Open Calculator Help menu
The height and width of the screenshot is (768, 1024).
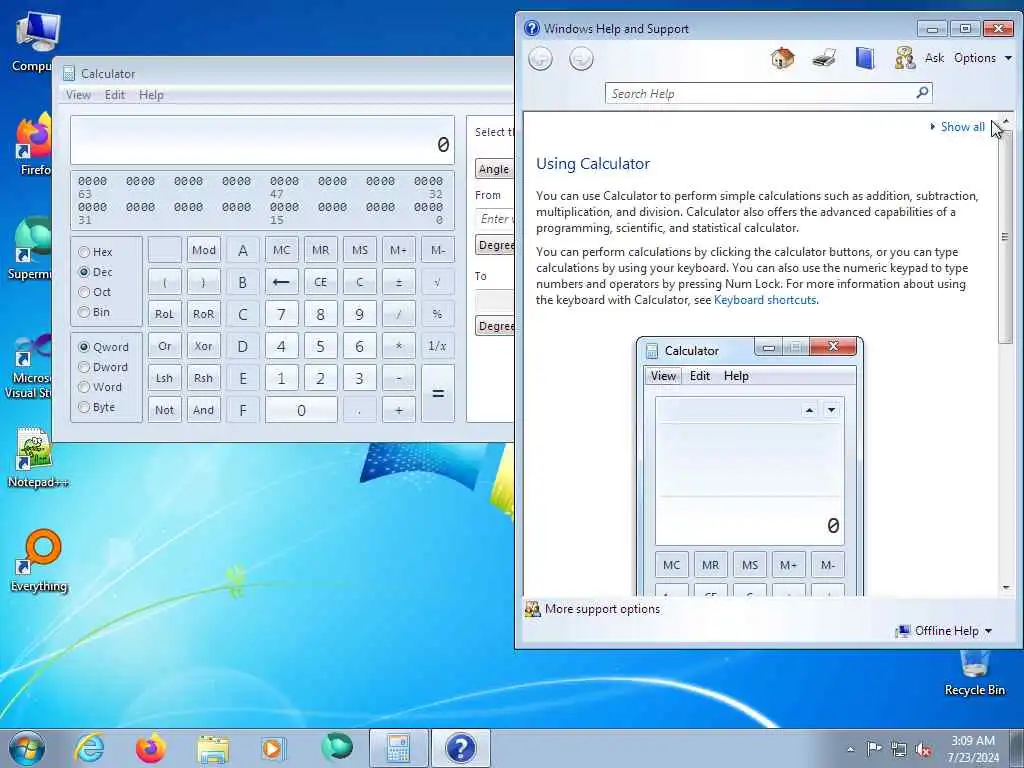[151, 95]
